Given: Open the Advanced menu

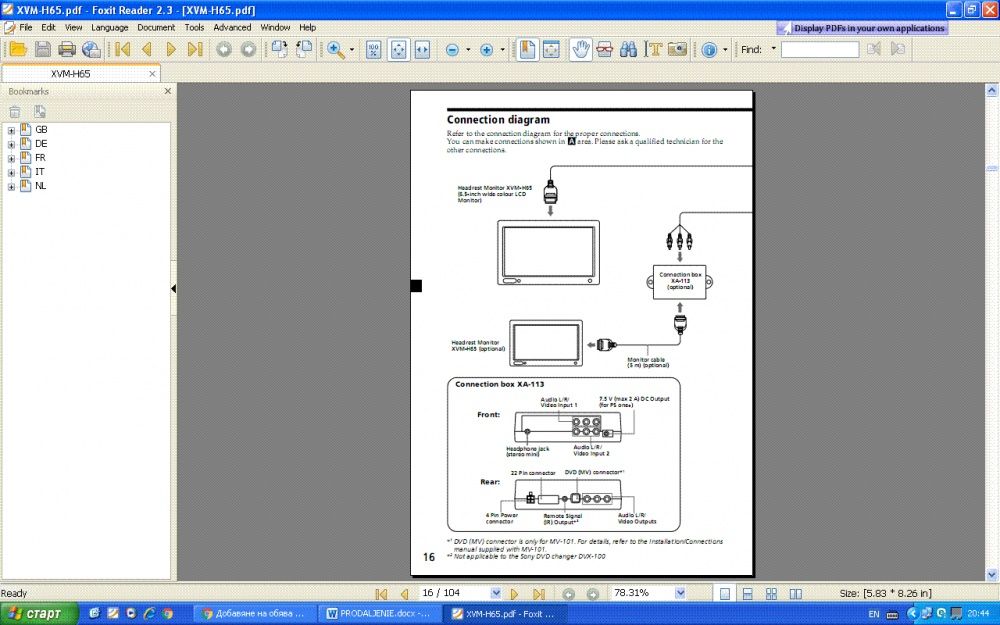Looking at the screenshot, I should coord(232,27).
